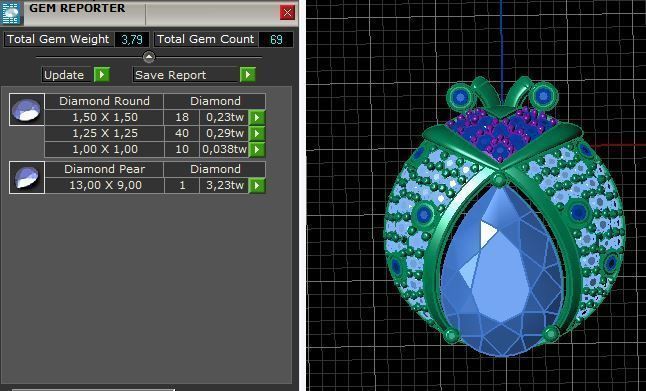The width and height of the screenshot is (646, 391).
Task: Click the Diamond Pear header cell
Action: (104, 169)
